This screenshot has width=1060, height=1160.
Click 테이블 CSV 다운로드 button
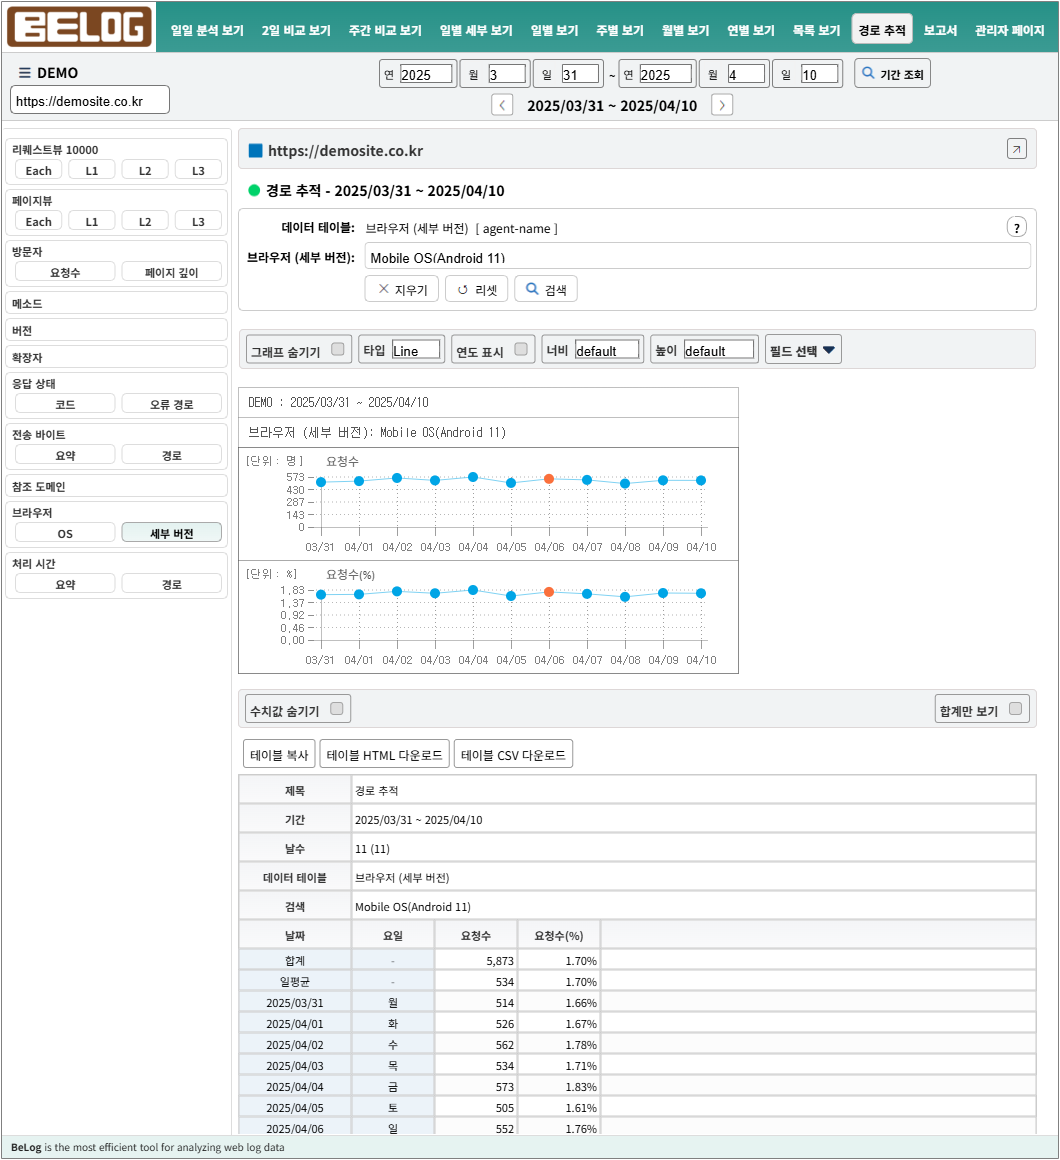click(x=513, y=755)
